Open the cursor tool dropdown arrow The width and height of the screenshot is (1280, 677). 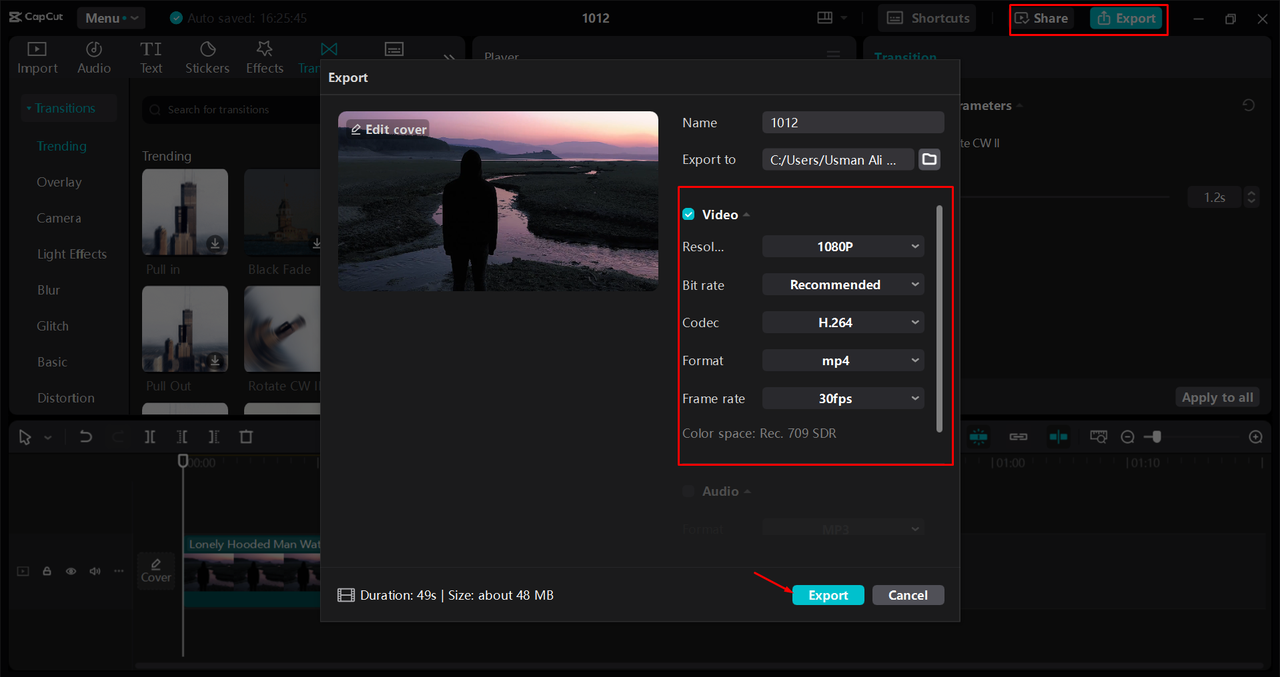point(48,438)
